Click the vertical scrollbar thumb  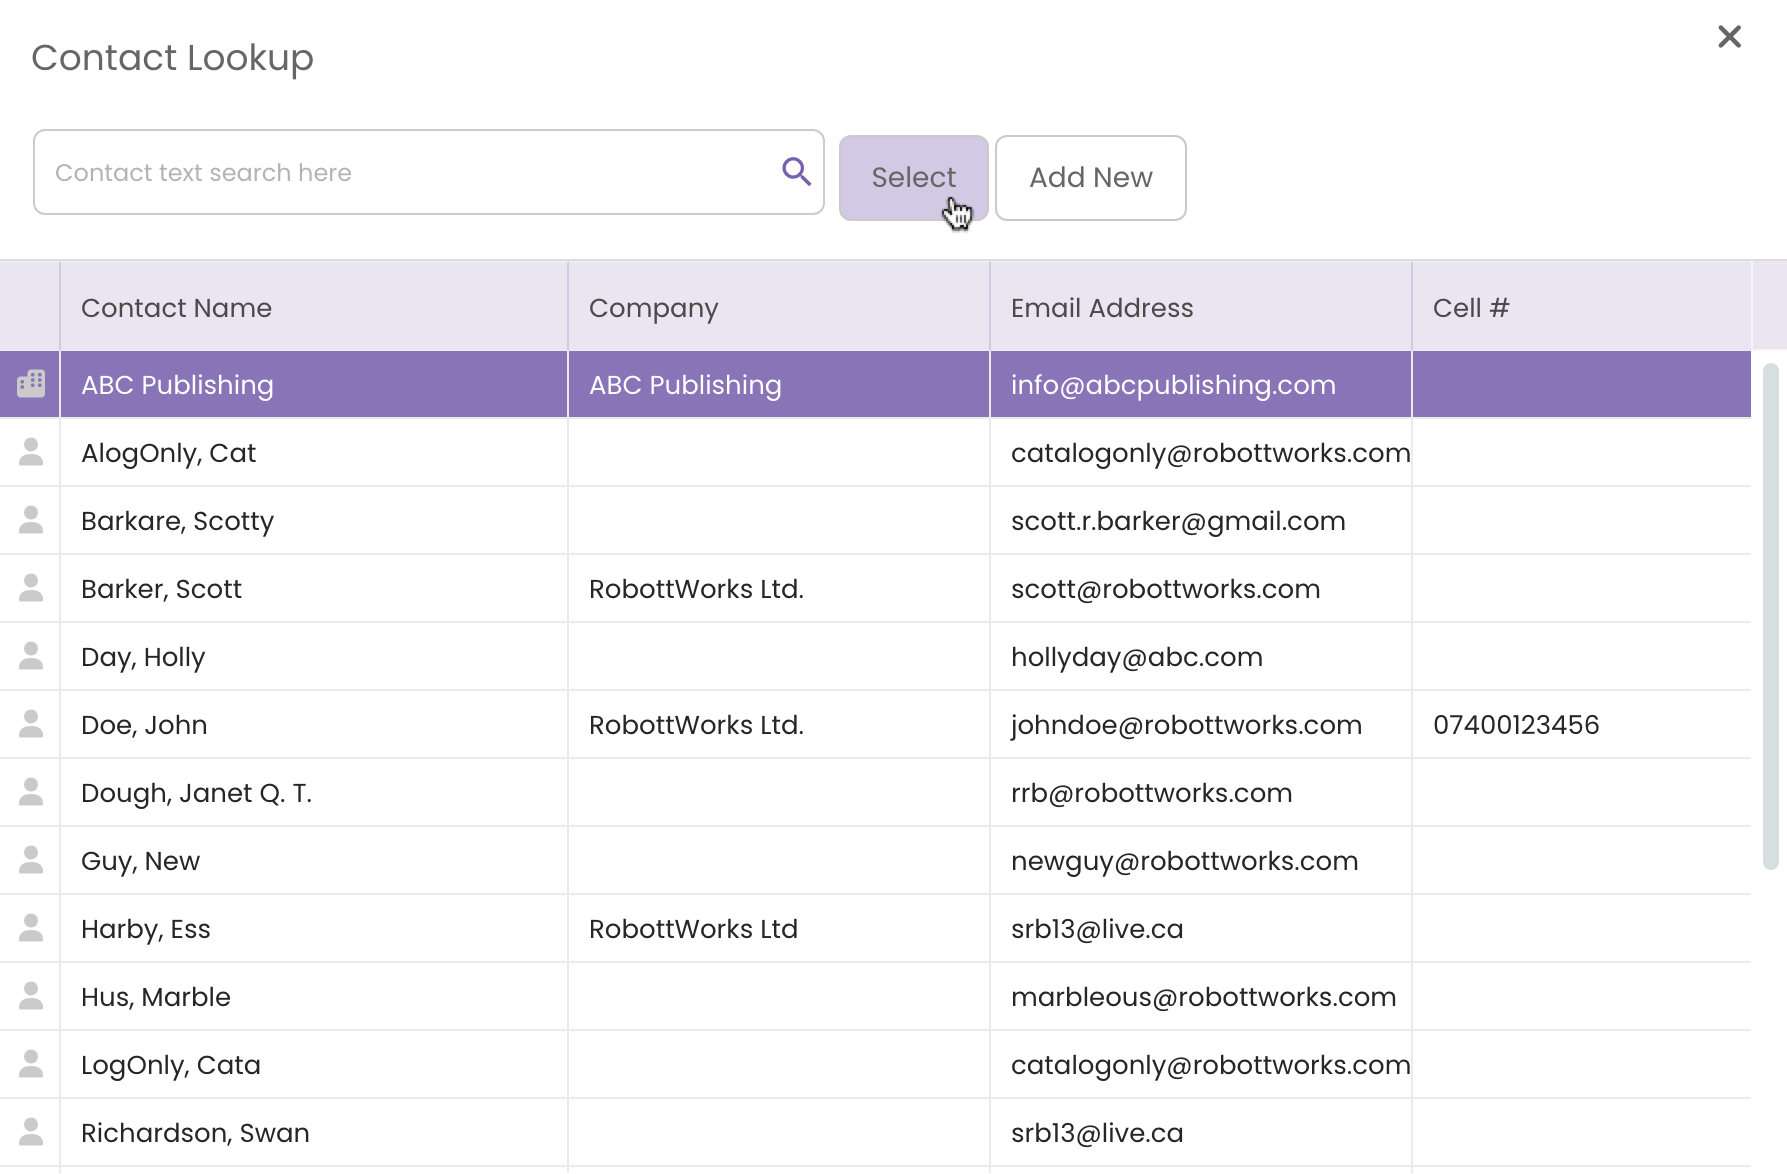tap(1771, 616)
